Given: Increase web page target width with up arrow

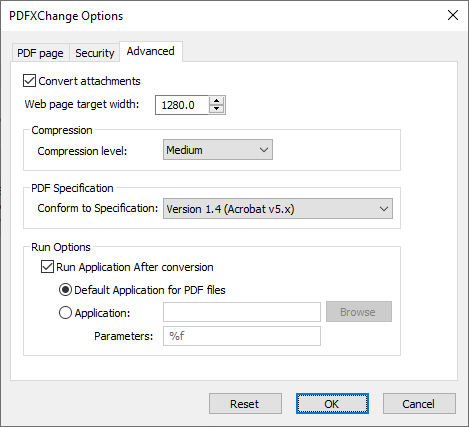Looking at the screenshot, I should click(x=217, y=101).
